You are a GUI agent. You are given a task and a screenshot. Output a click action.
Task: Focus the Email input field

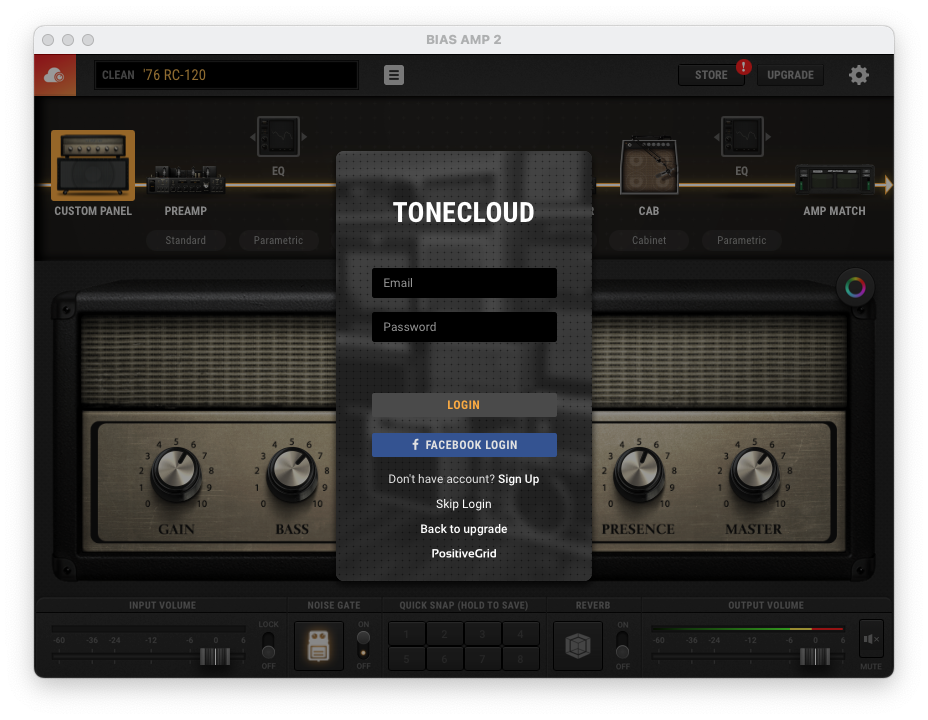coord(464,283)
